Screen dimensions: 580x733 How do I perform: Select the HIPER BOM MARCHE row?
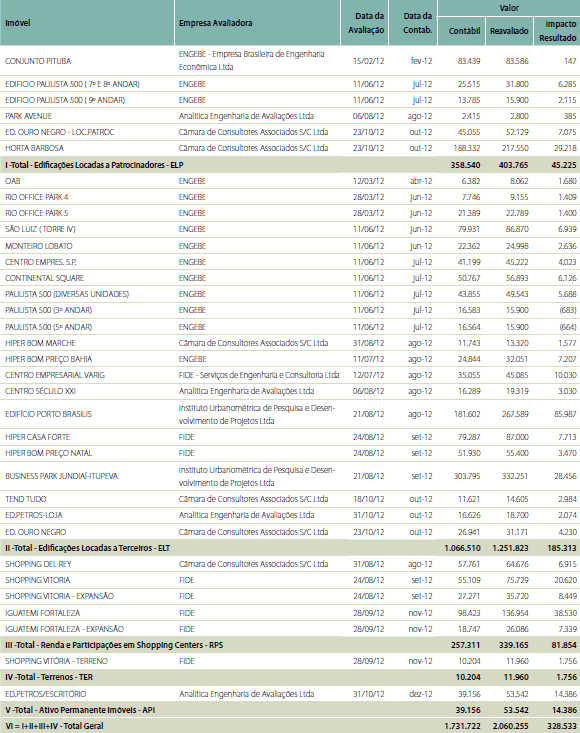coord(290,343)
